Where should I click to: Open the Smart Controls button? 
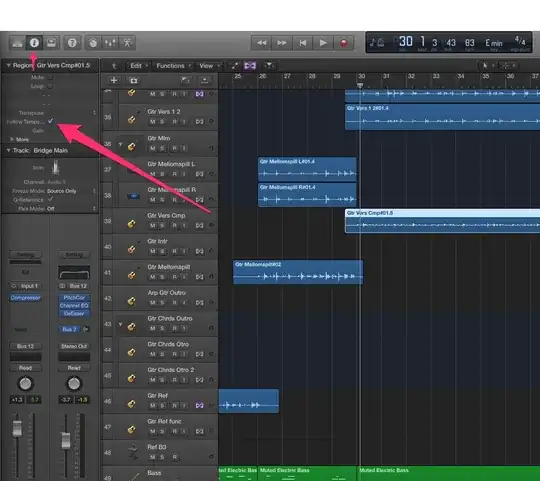[93, 43]
